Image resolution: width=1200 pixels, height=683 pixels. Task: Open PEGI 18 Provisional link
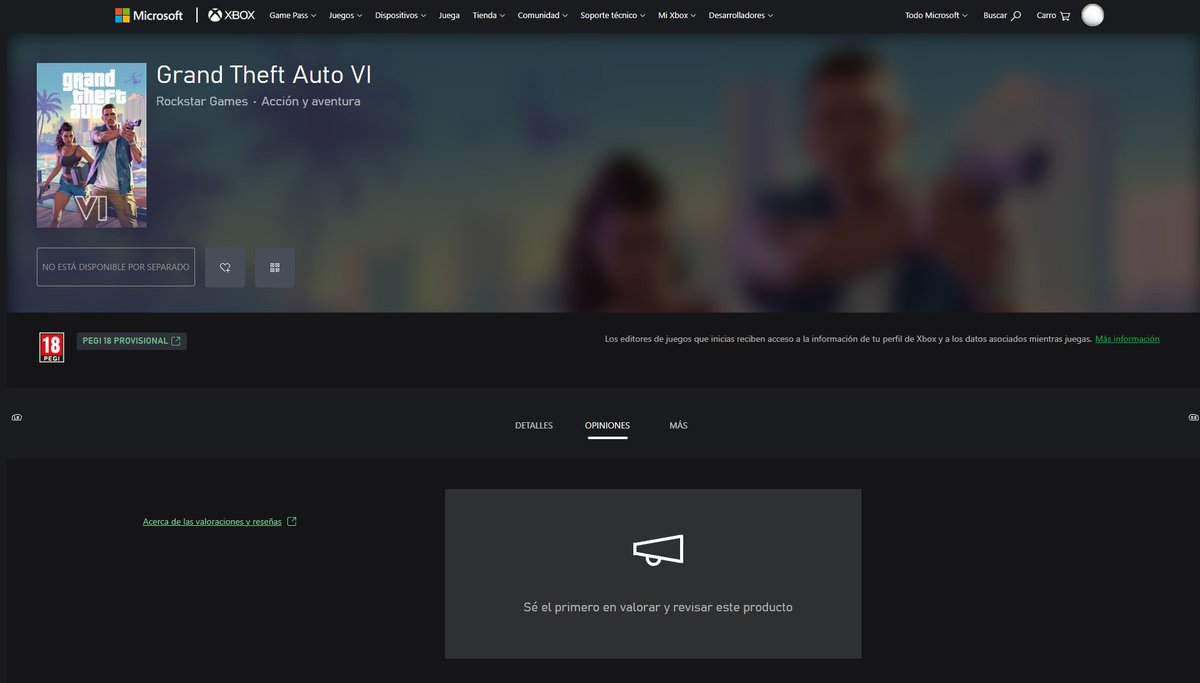point(131,341)
